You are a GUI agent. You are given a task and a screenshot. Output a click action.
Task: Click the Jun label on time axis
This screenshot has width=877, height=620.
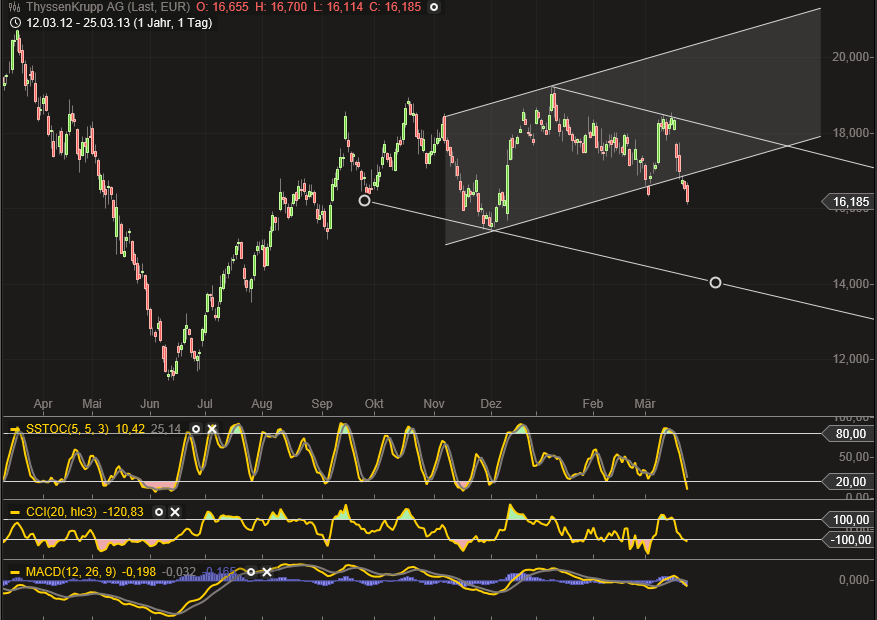pyautogui.click(x=150, y=404)
